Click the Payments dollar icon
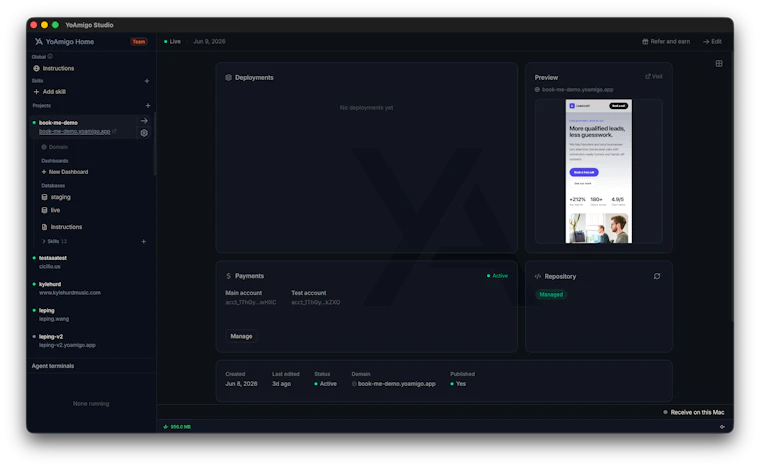The width and height of the screenshot is (760, 468). click(228, 276)
